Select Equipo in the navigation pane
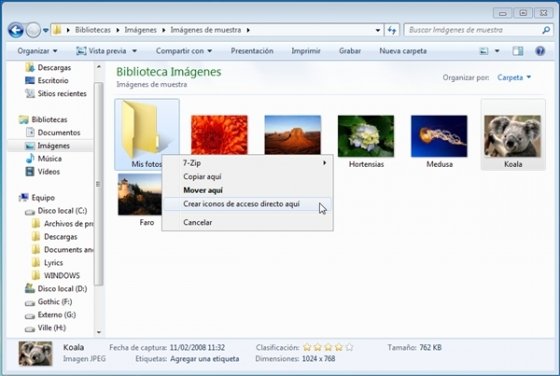 click(37, 198)
